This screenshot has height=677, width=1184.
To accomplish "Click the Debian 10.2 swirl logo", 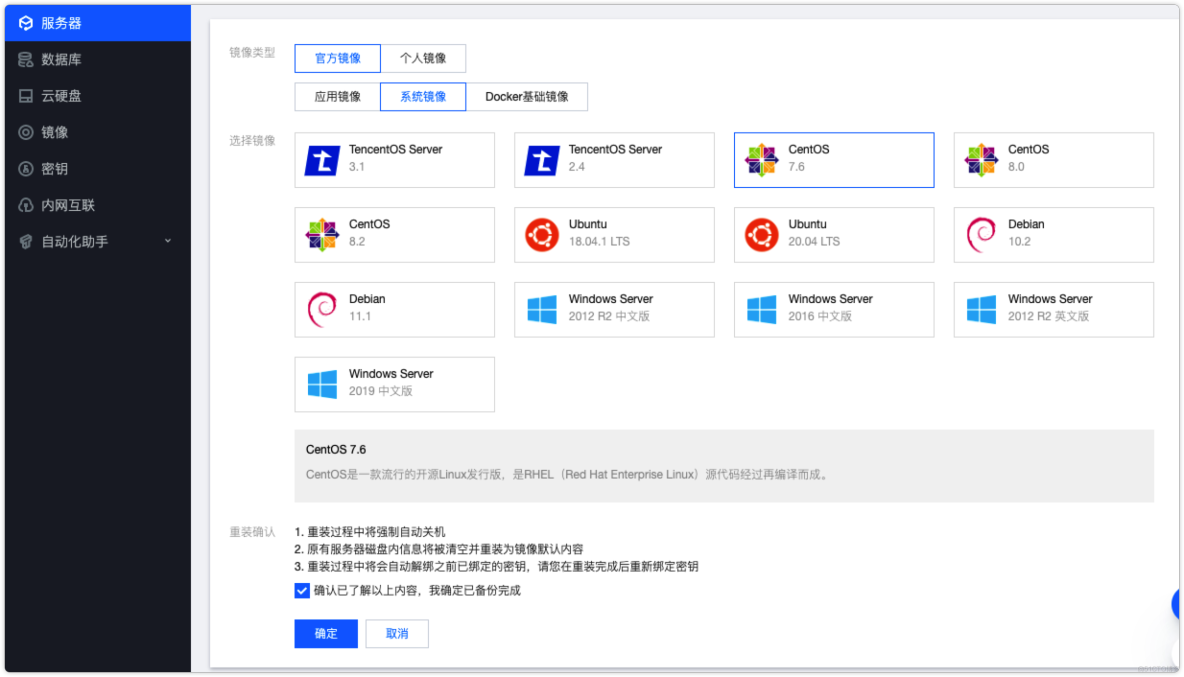I will pos(981,235).
